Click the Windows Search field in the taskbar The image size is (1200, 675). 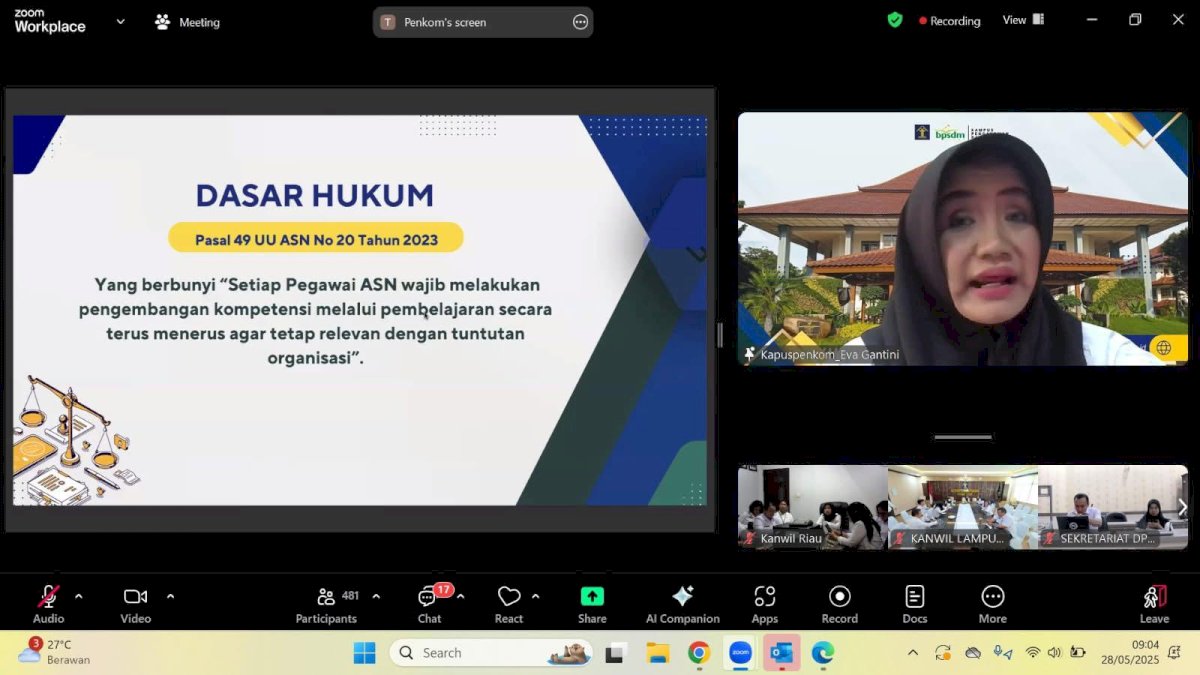(490, 652)
